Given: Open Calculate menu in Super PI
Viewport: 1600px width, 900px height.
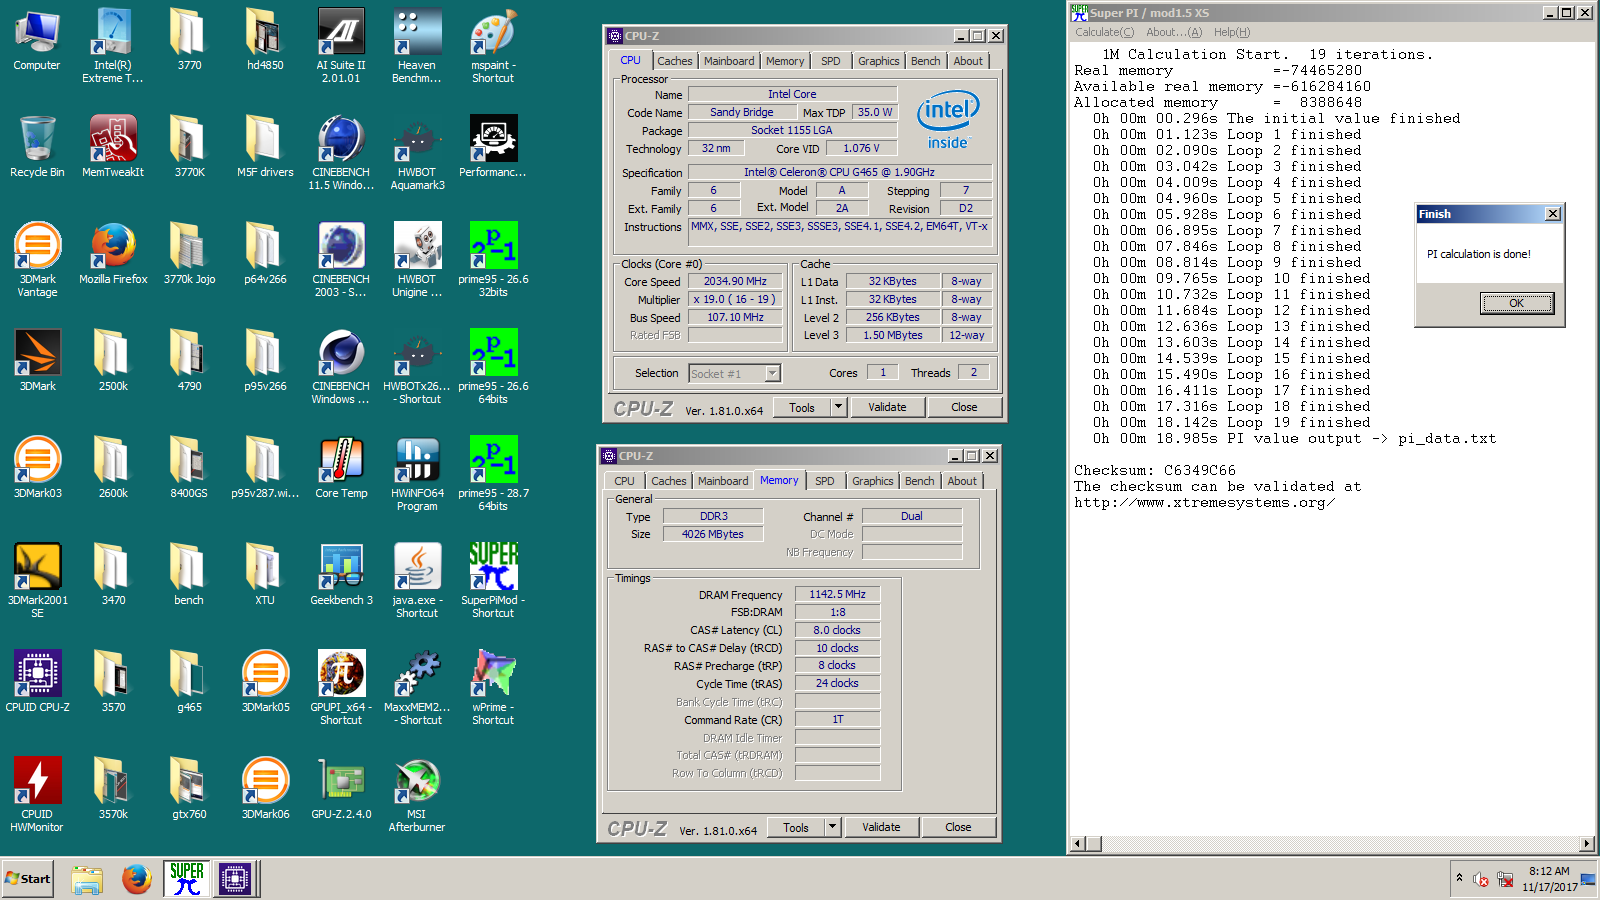Looking at the screenshot, I should tap(1104, 32).
